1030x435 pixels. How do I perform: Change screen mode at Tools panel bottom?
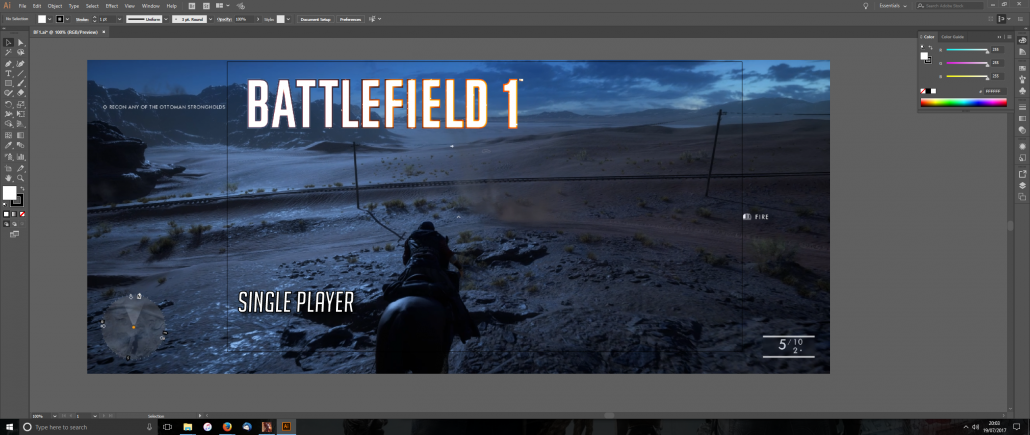click(x=14, y=234)
